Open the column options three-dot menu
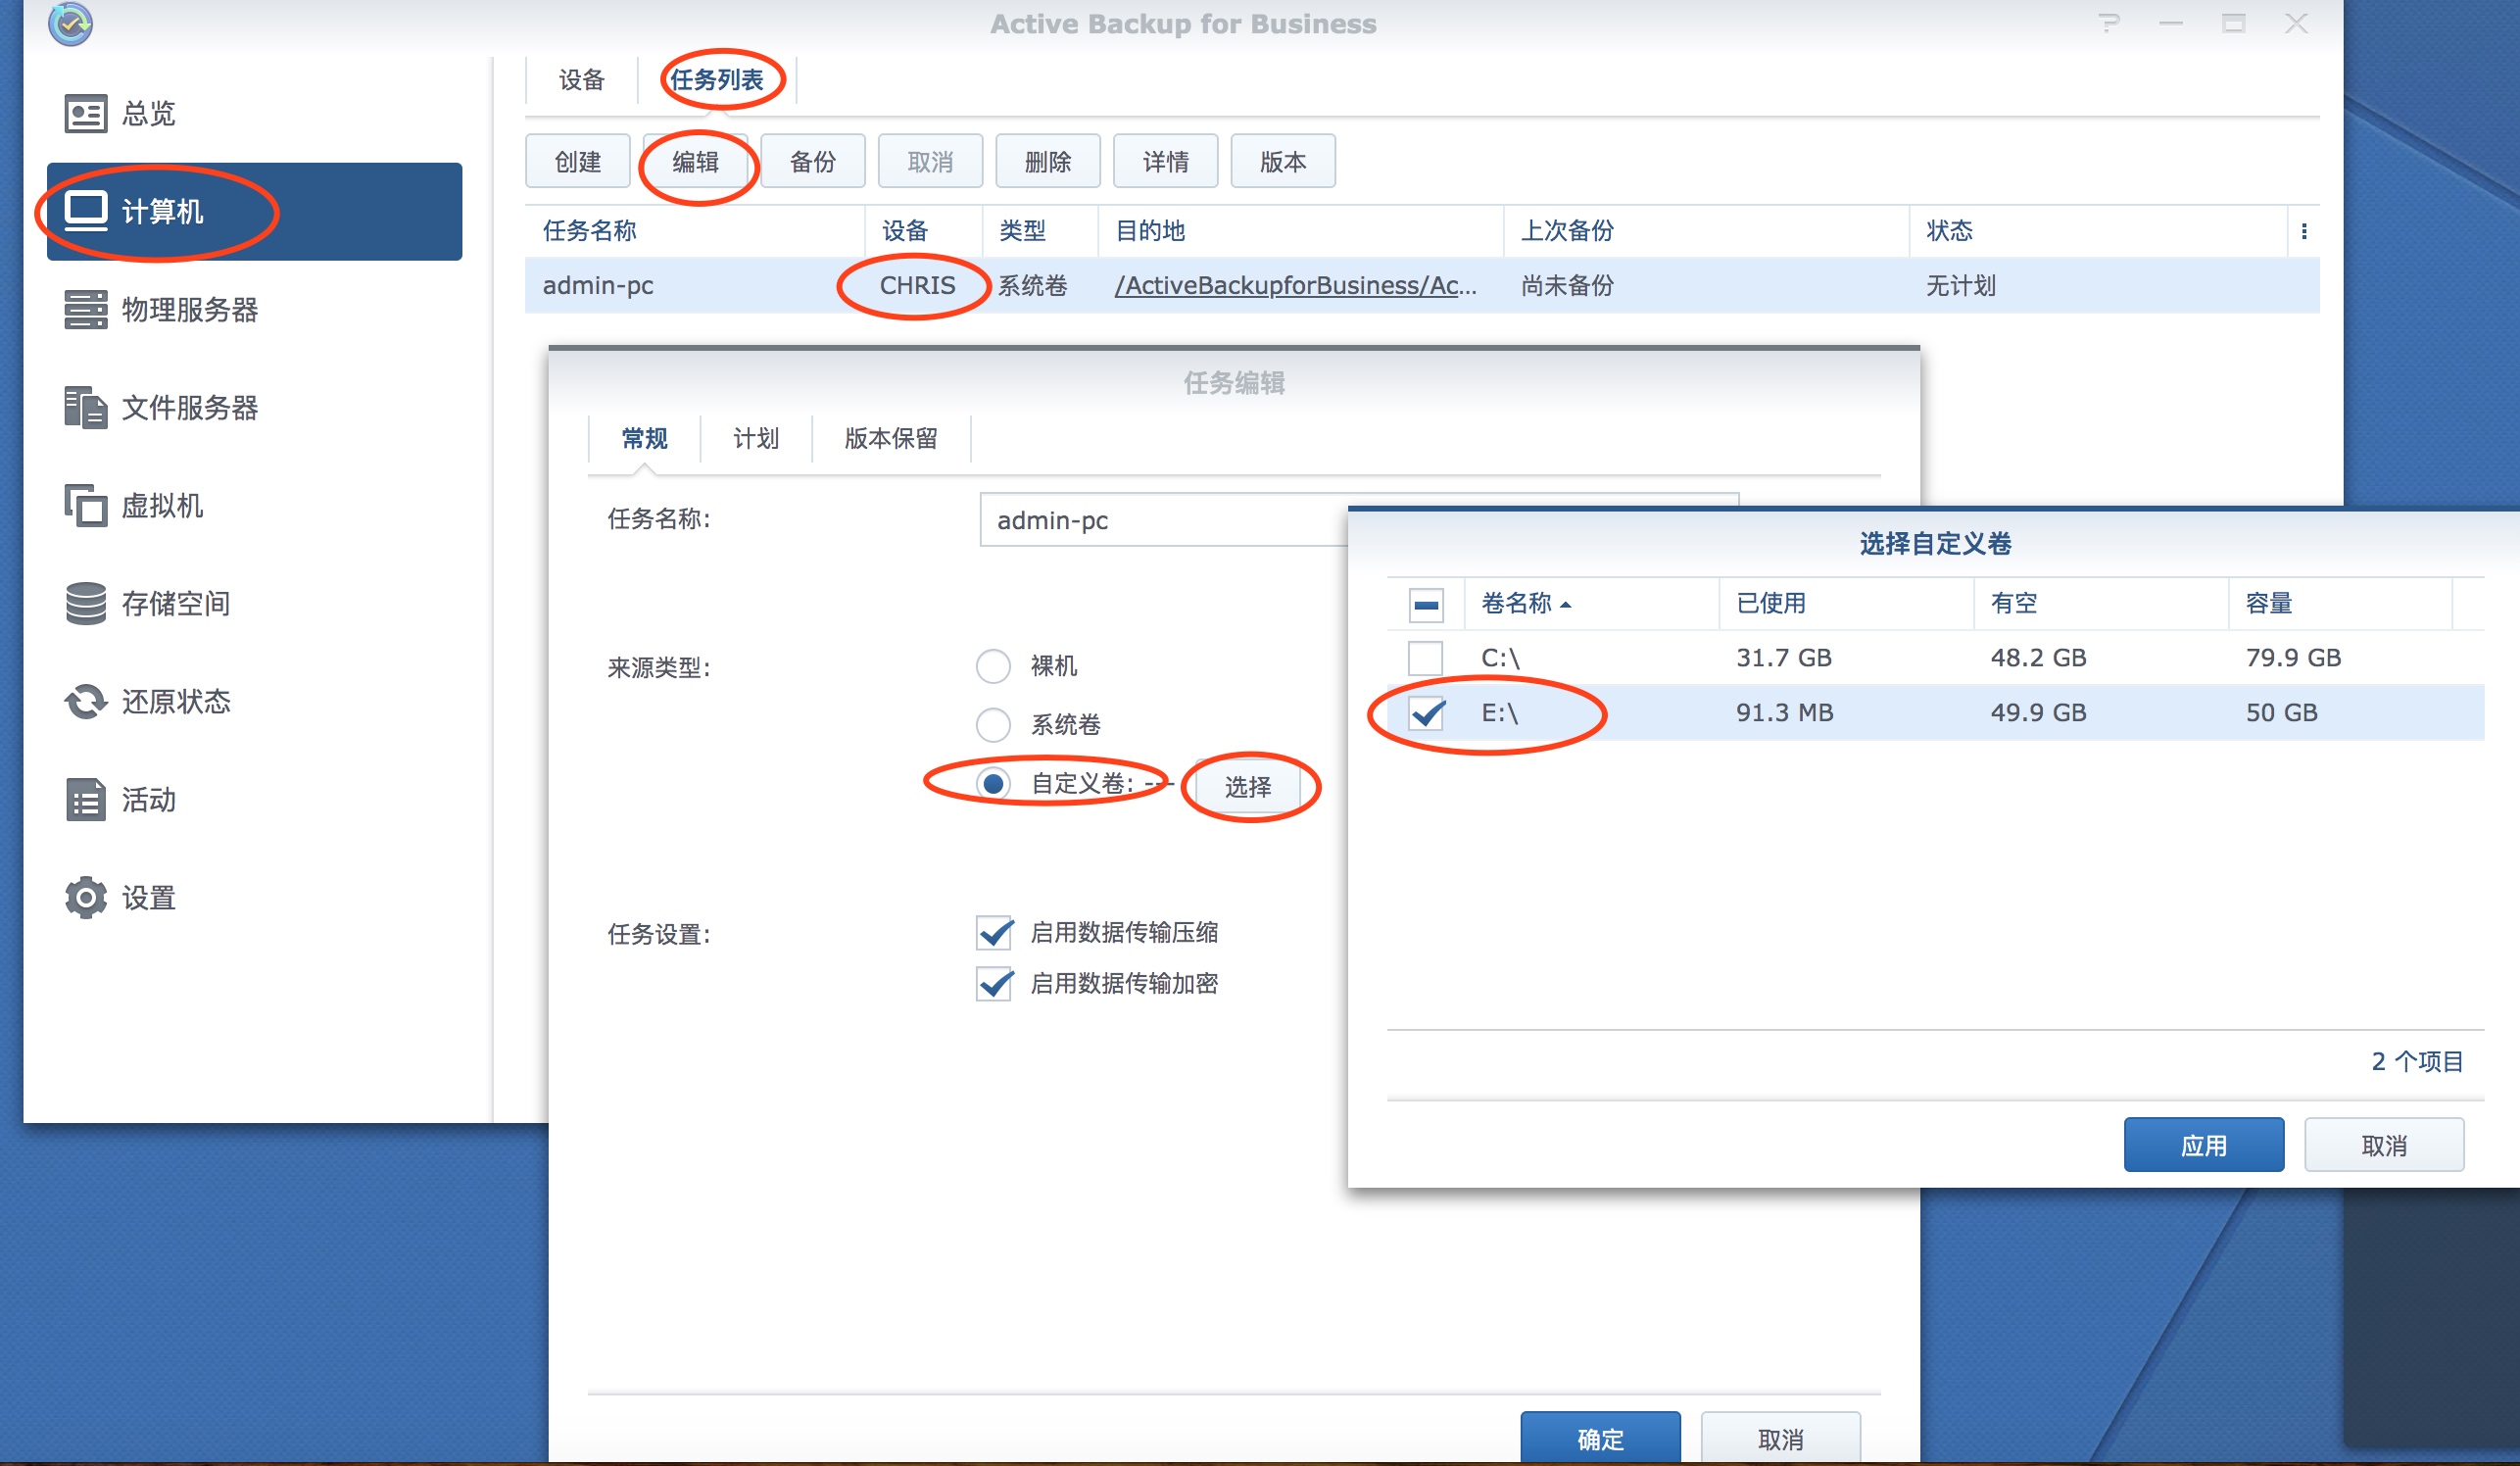2520x1466 pixels. point(2304,231)
